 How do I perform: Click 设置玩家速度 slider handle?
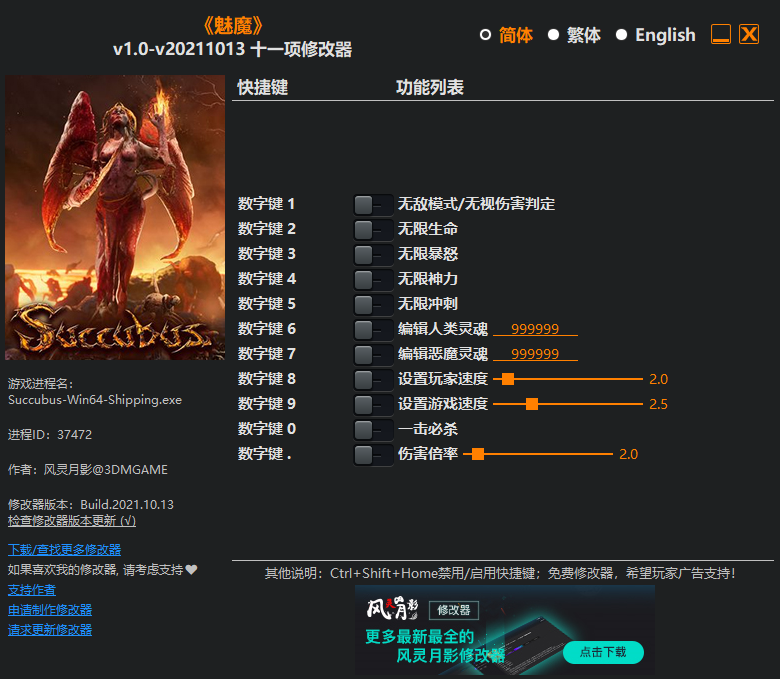point(508,379)
